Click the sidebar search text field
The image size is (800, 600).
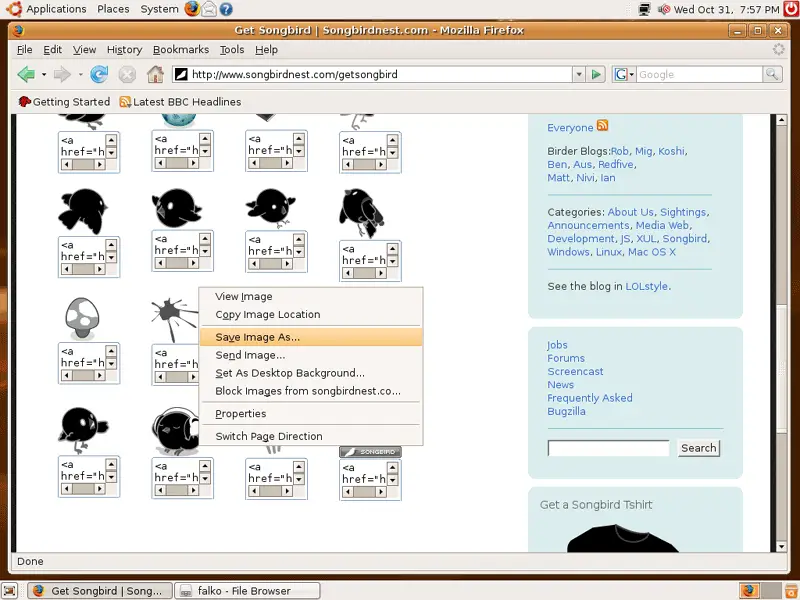pos(608,448)
